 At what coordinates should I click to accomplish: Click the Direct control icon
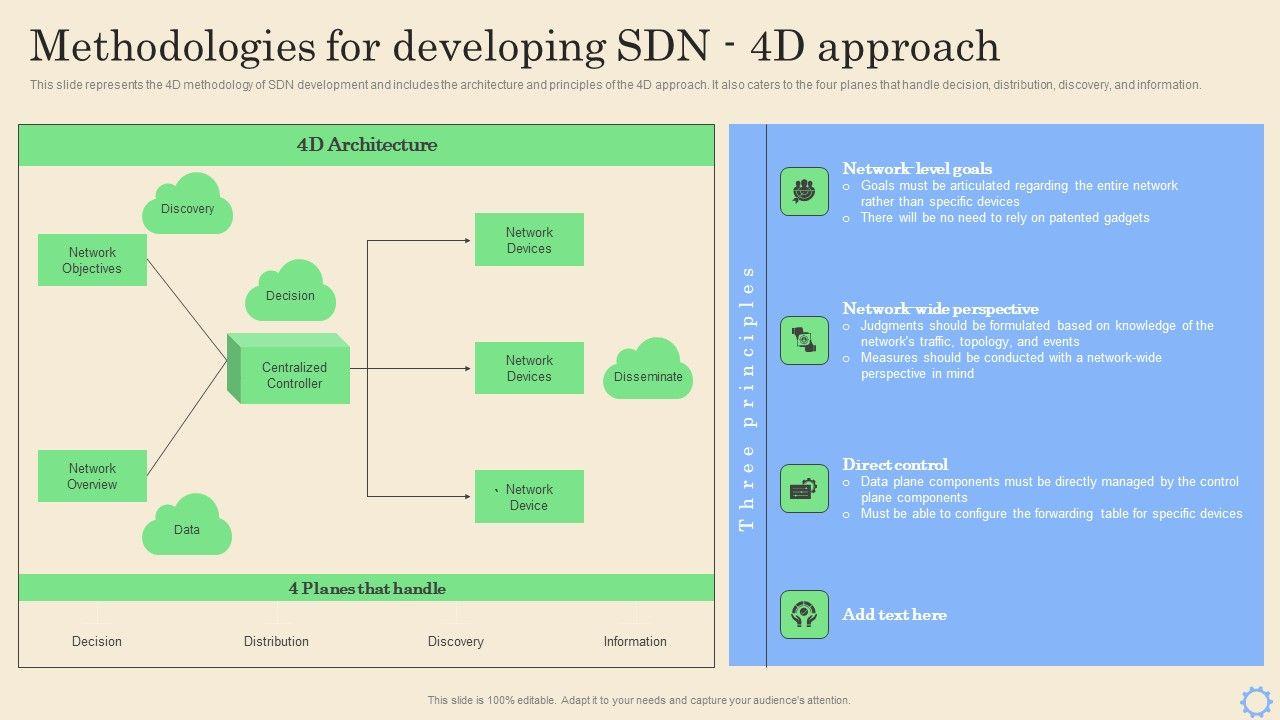point(804,488)
